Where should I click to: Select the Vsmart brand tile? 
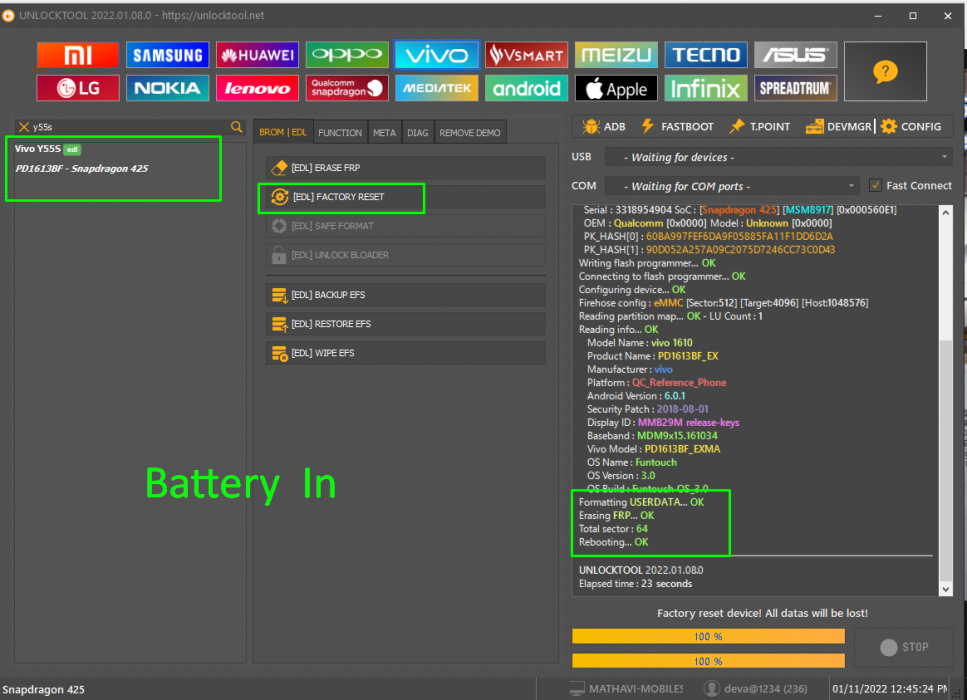[x=527, y=55]
